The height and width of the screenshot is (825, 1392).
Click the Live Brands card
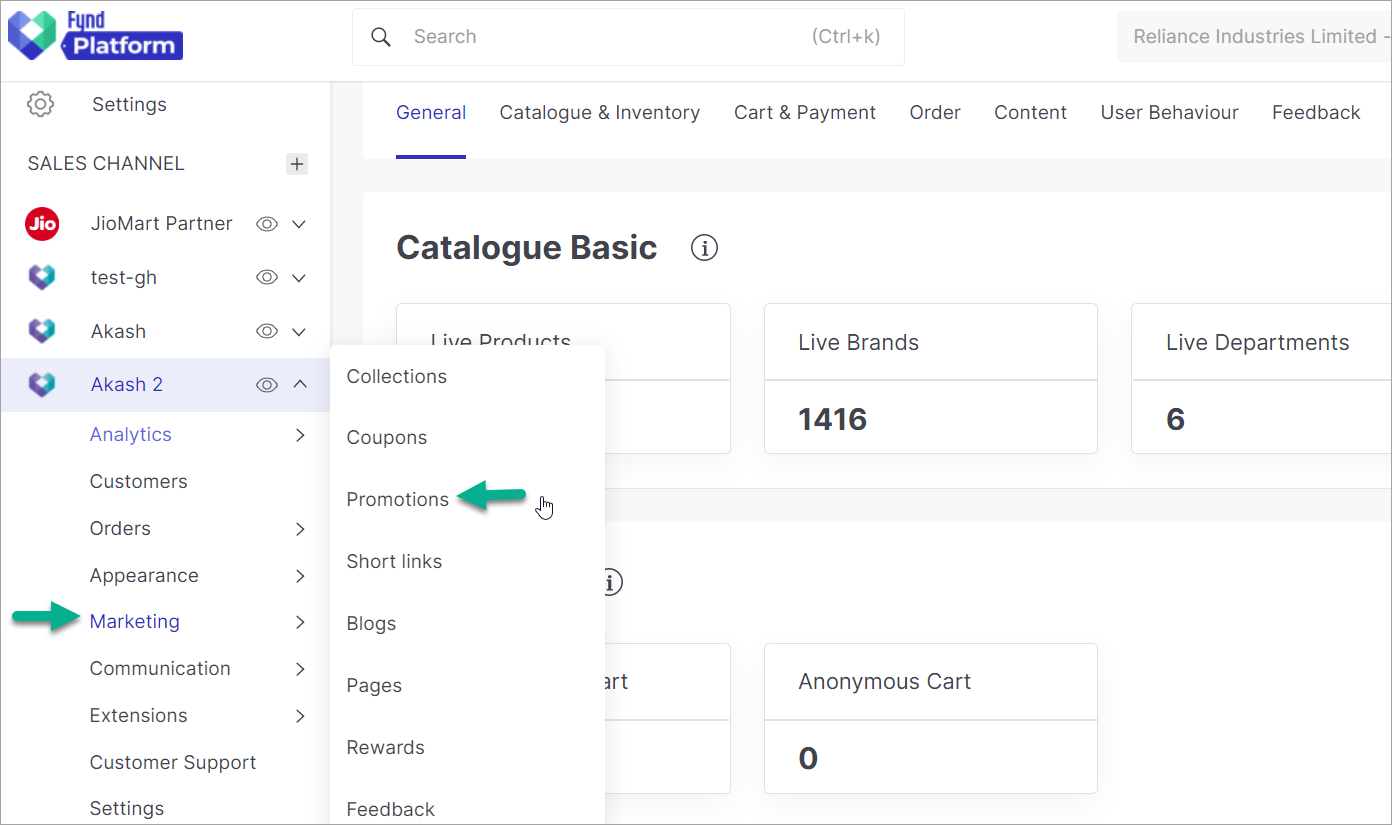click(x=931, y=379)
